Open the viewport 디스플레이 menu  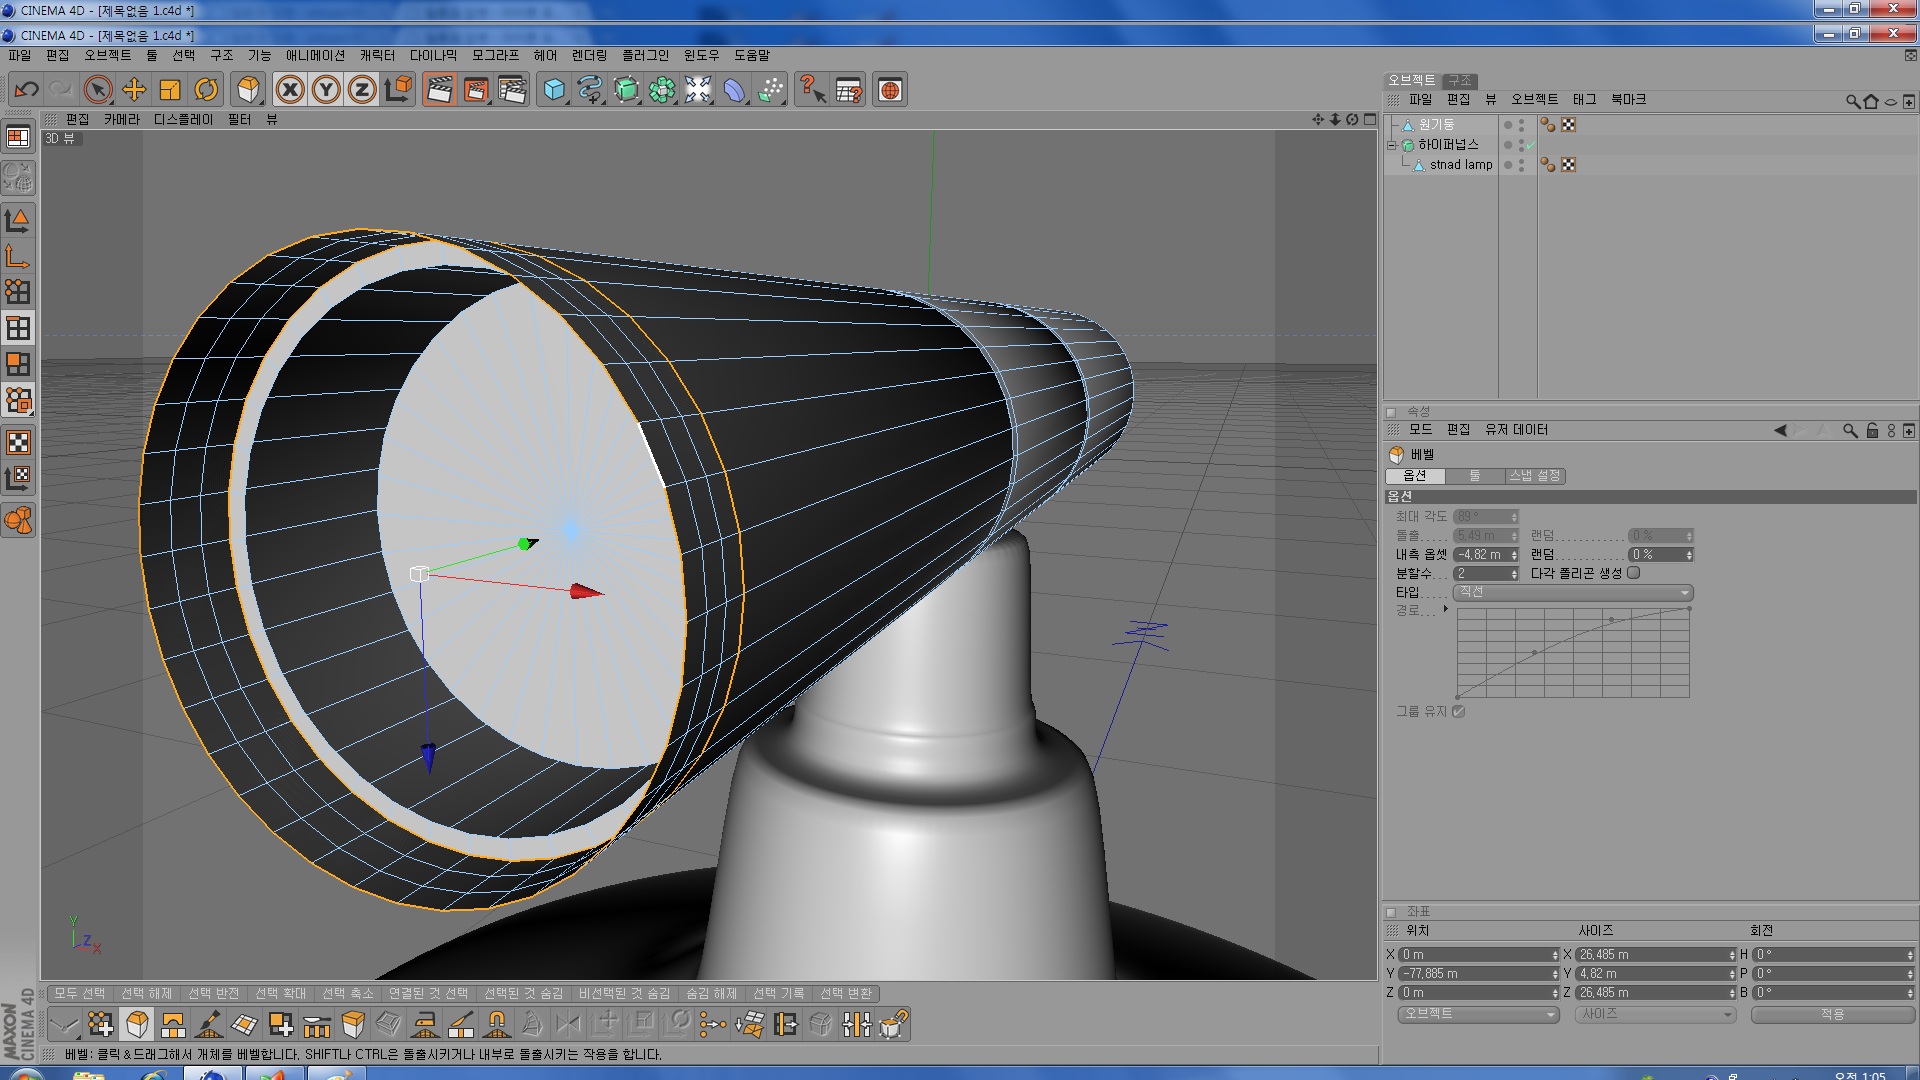pyautogui.click(x=183, y=119)
